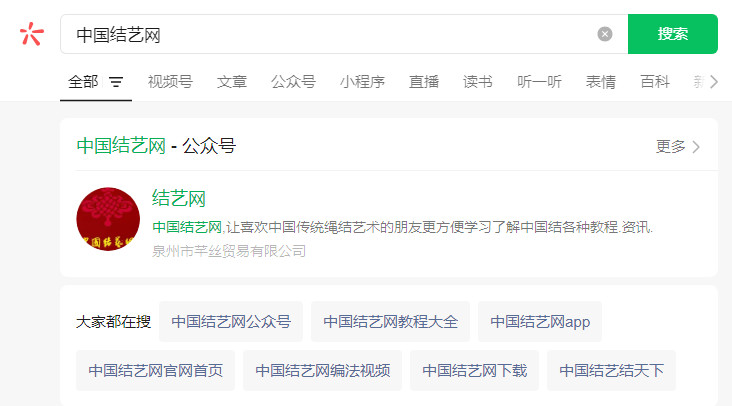Switch to the 公众号 tab
This screenshot has height=406, width=732.
[293, 82]
